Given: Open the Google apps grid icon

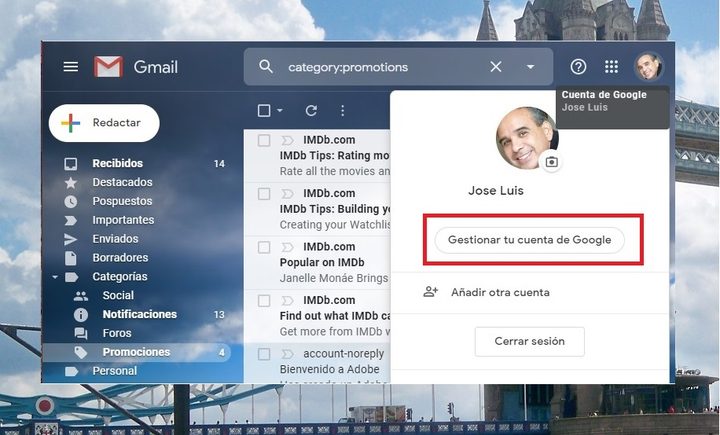Looking at the screenshot, I should click(x=611, y=67).
